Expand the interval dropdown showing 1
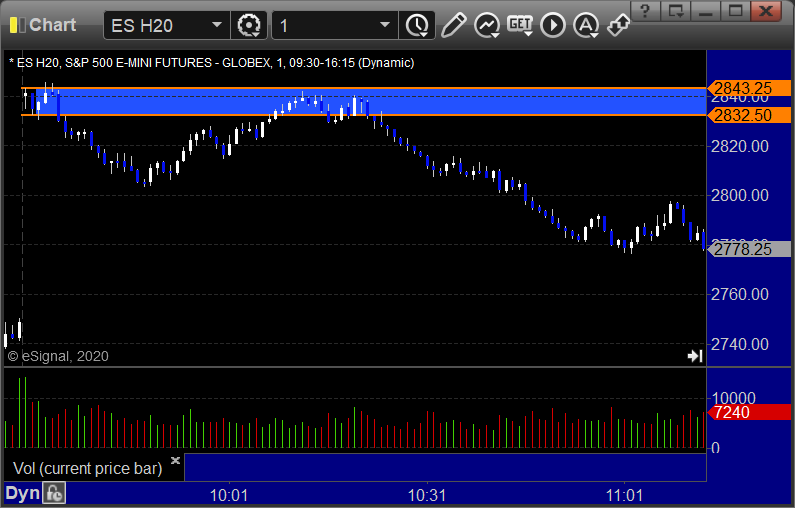This screenshot has width=795, height=508. 335,25
